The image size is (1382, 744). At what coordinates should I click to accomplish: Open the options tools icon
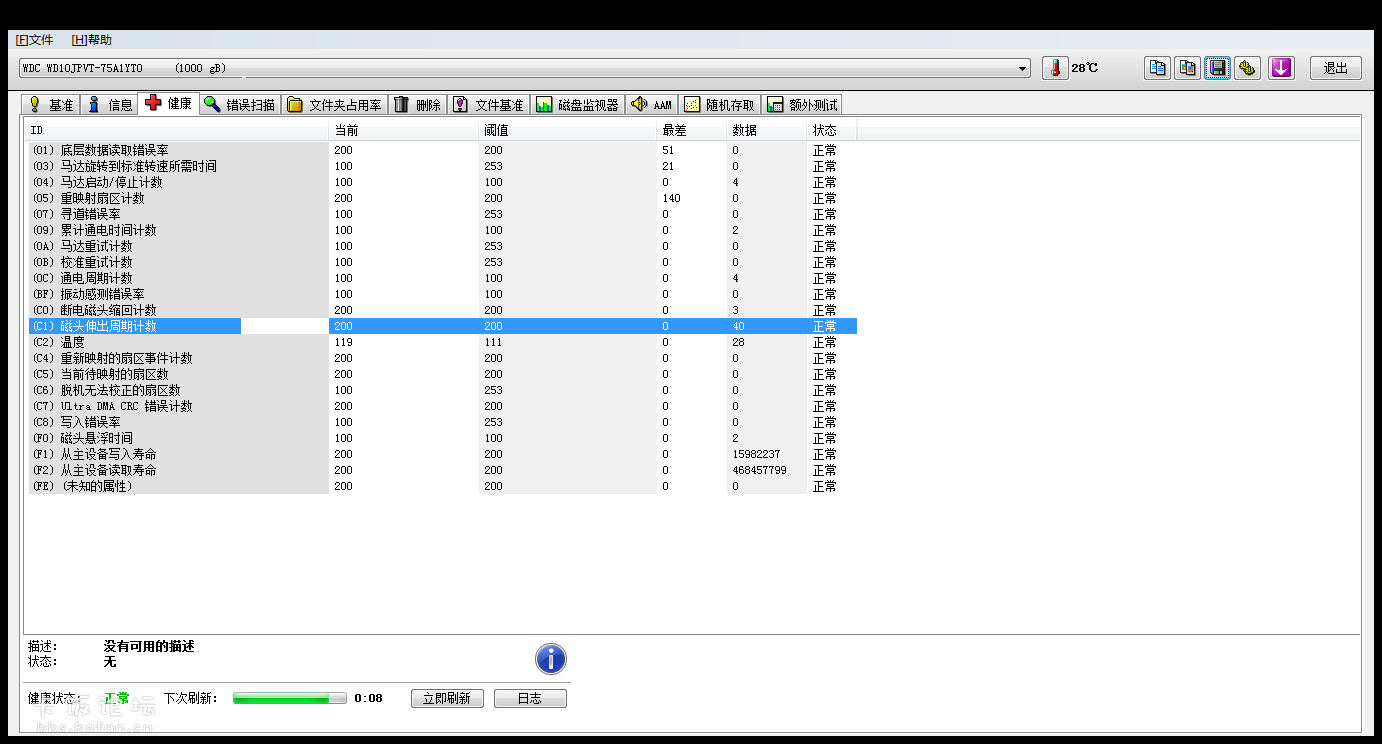click(x=1247, y=68)
